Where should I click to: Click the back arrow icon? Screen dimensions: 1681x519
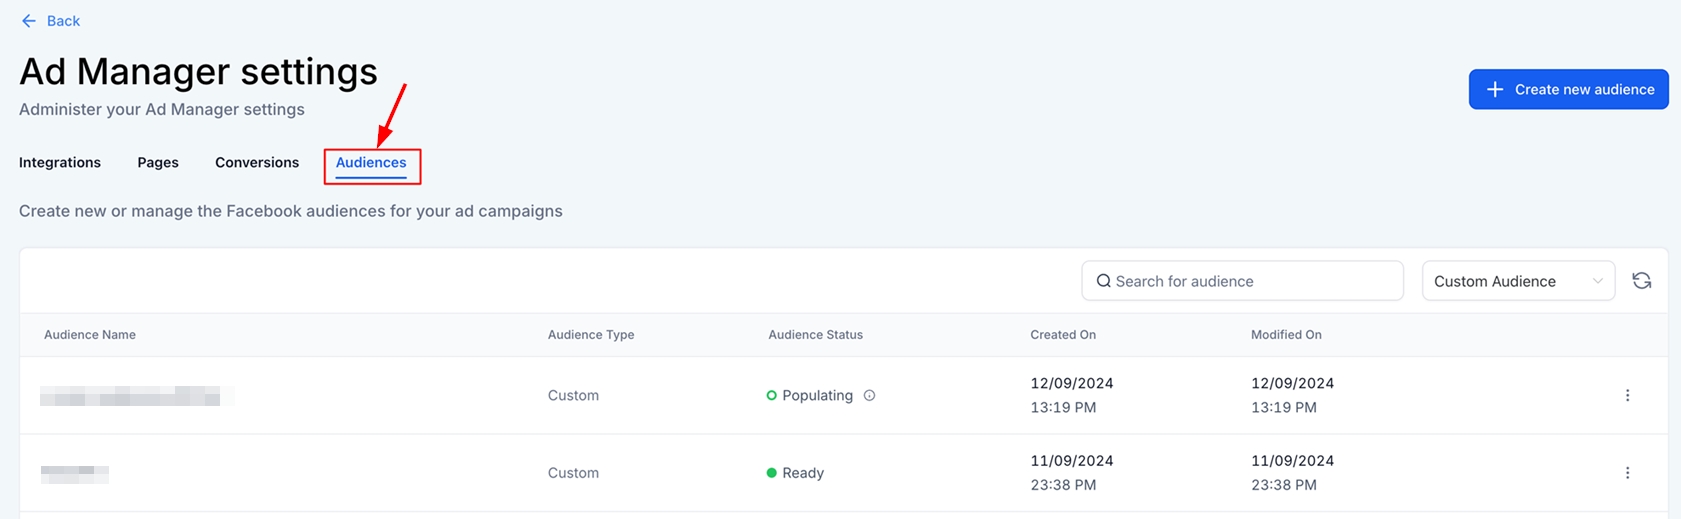28,21
